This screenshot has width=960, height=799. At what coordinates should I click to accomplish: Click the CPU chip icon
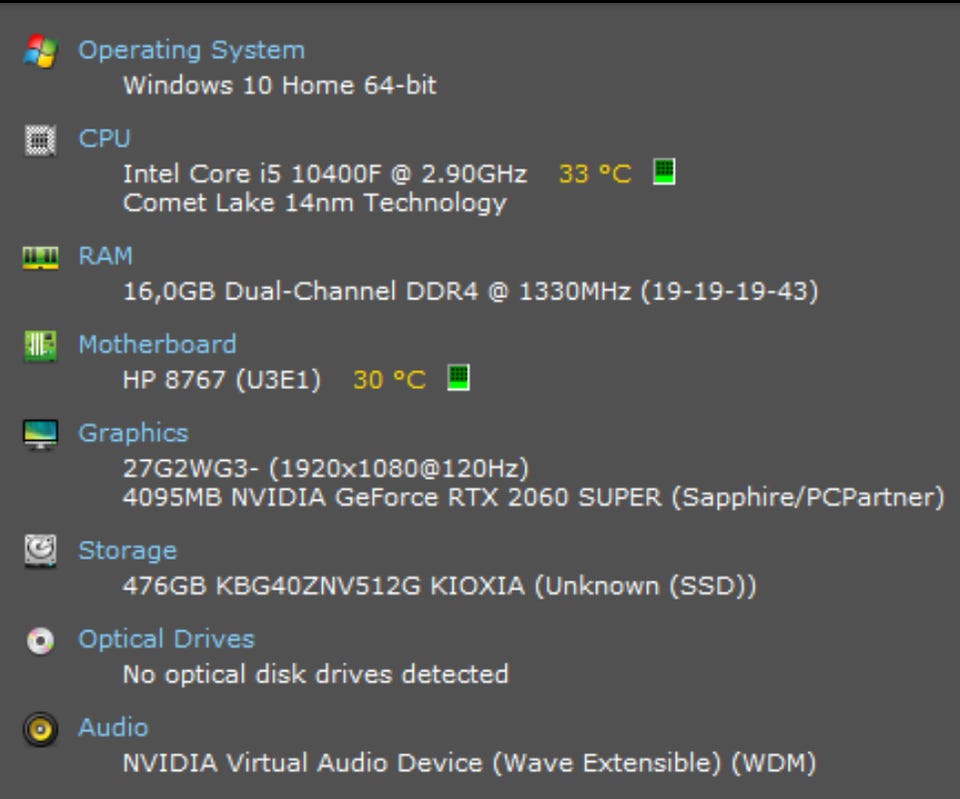pyautogui.click(x=39, y=140)
